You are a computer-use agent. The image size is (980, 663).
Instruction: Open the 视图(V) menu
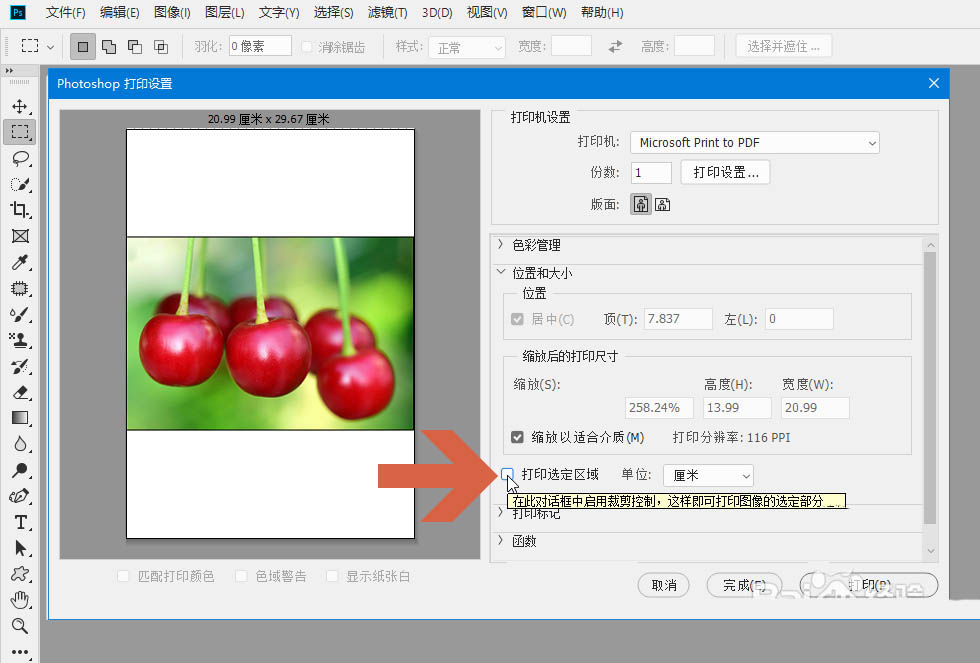tap(487, 12)
